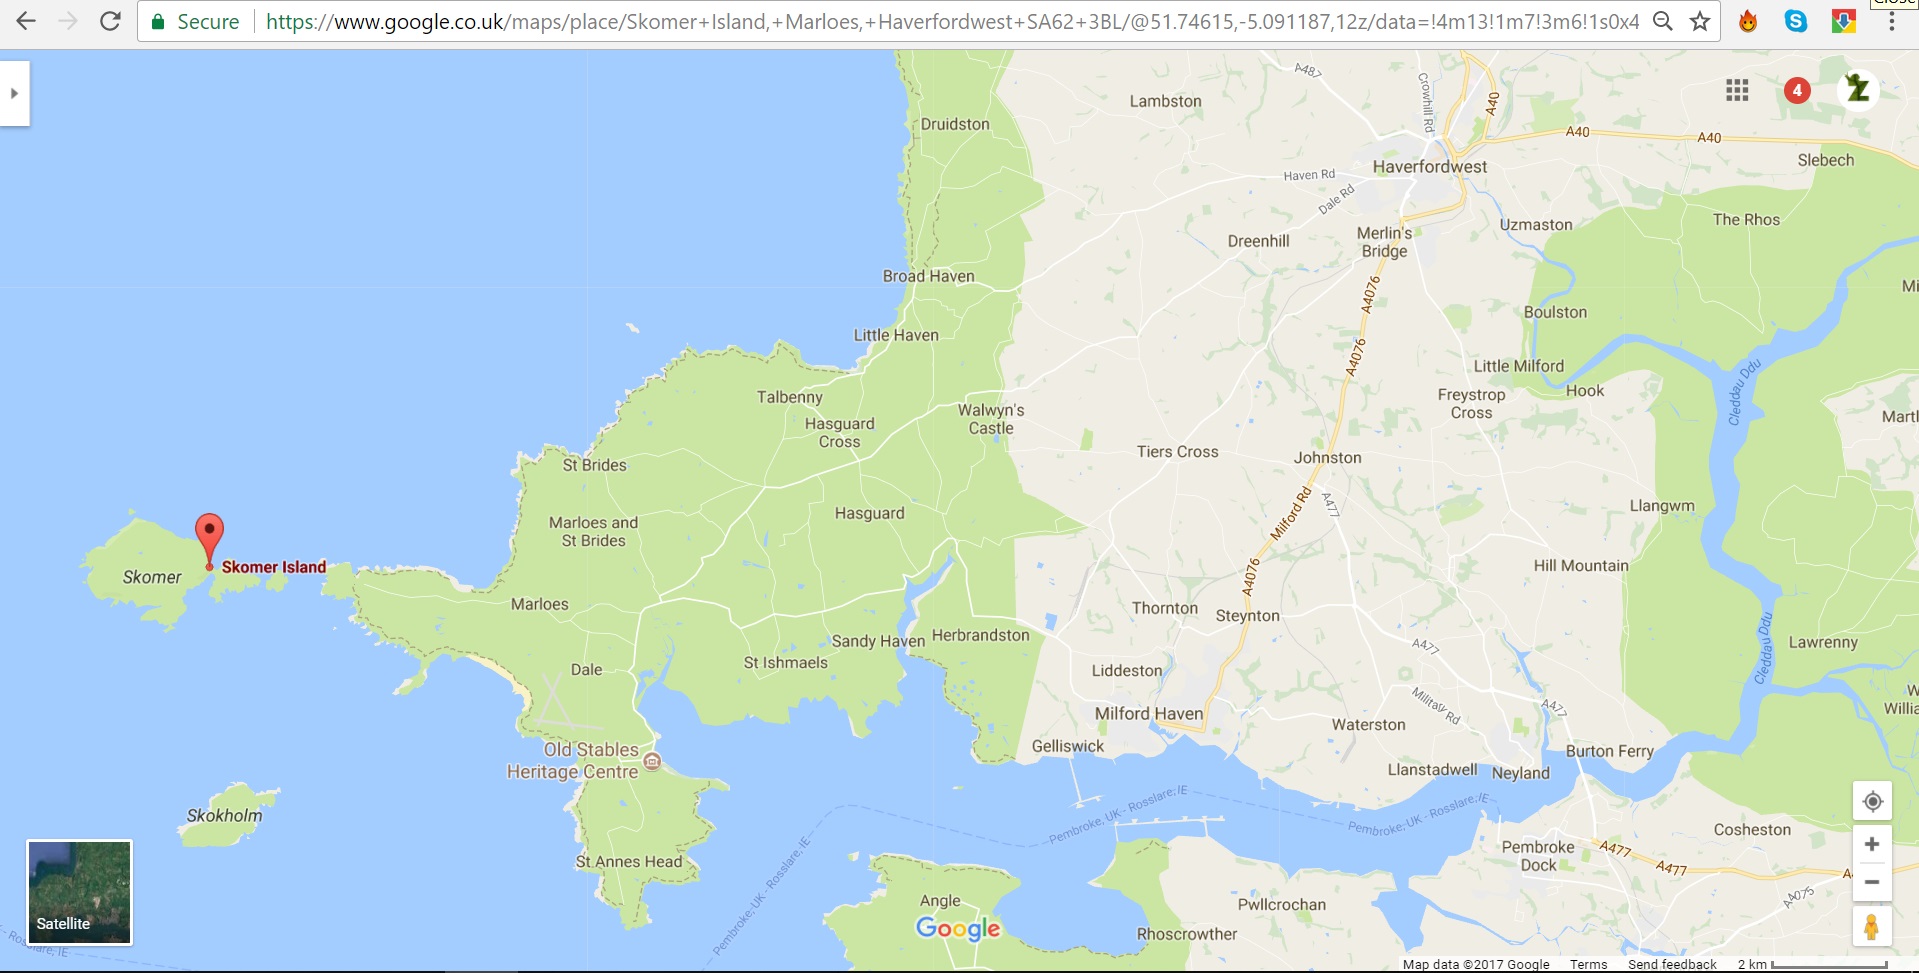Open Chrome's three-dot menu
Image resolution: width=1919 pixels, height=973 pixels.
(x=1890, y=21)
